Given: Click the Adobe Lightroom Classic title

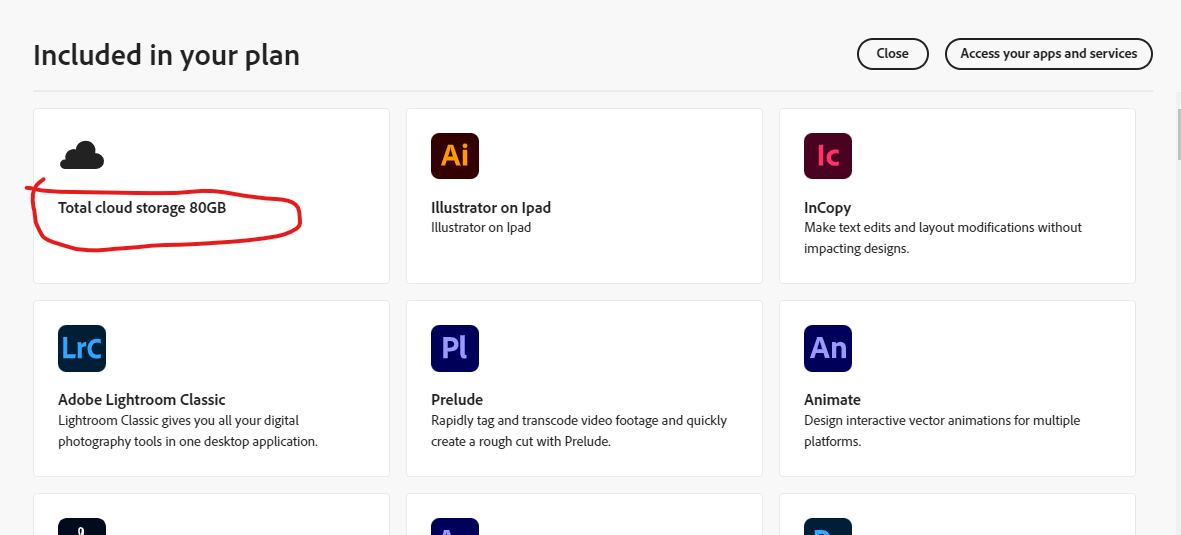Looking at the screenshot, I should pos(142,400).
